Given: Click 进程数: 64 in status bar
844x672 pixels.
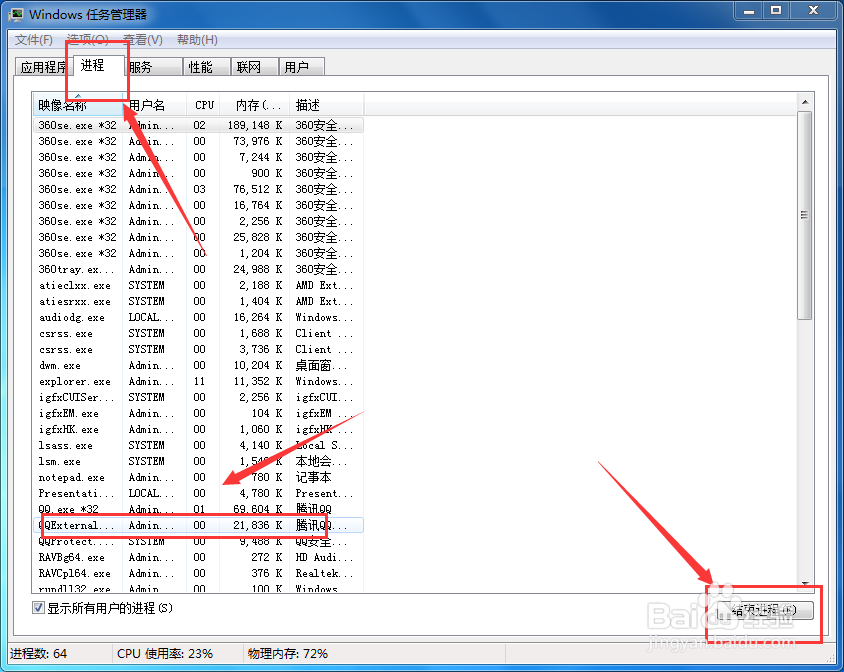Looking at the screenshot, I should point(38,654).
